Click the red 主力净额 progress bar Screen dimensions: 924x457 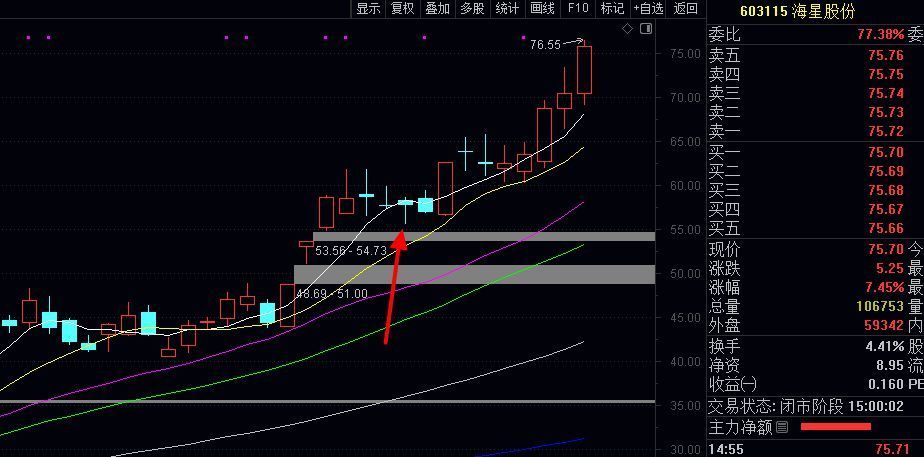pos(835,426)
